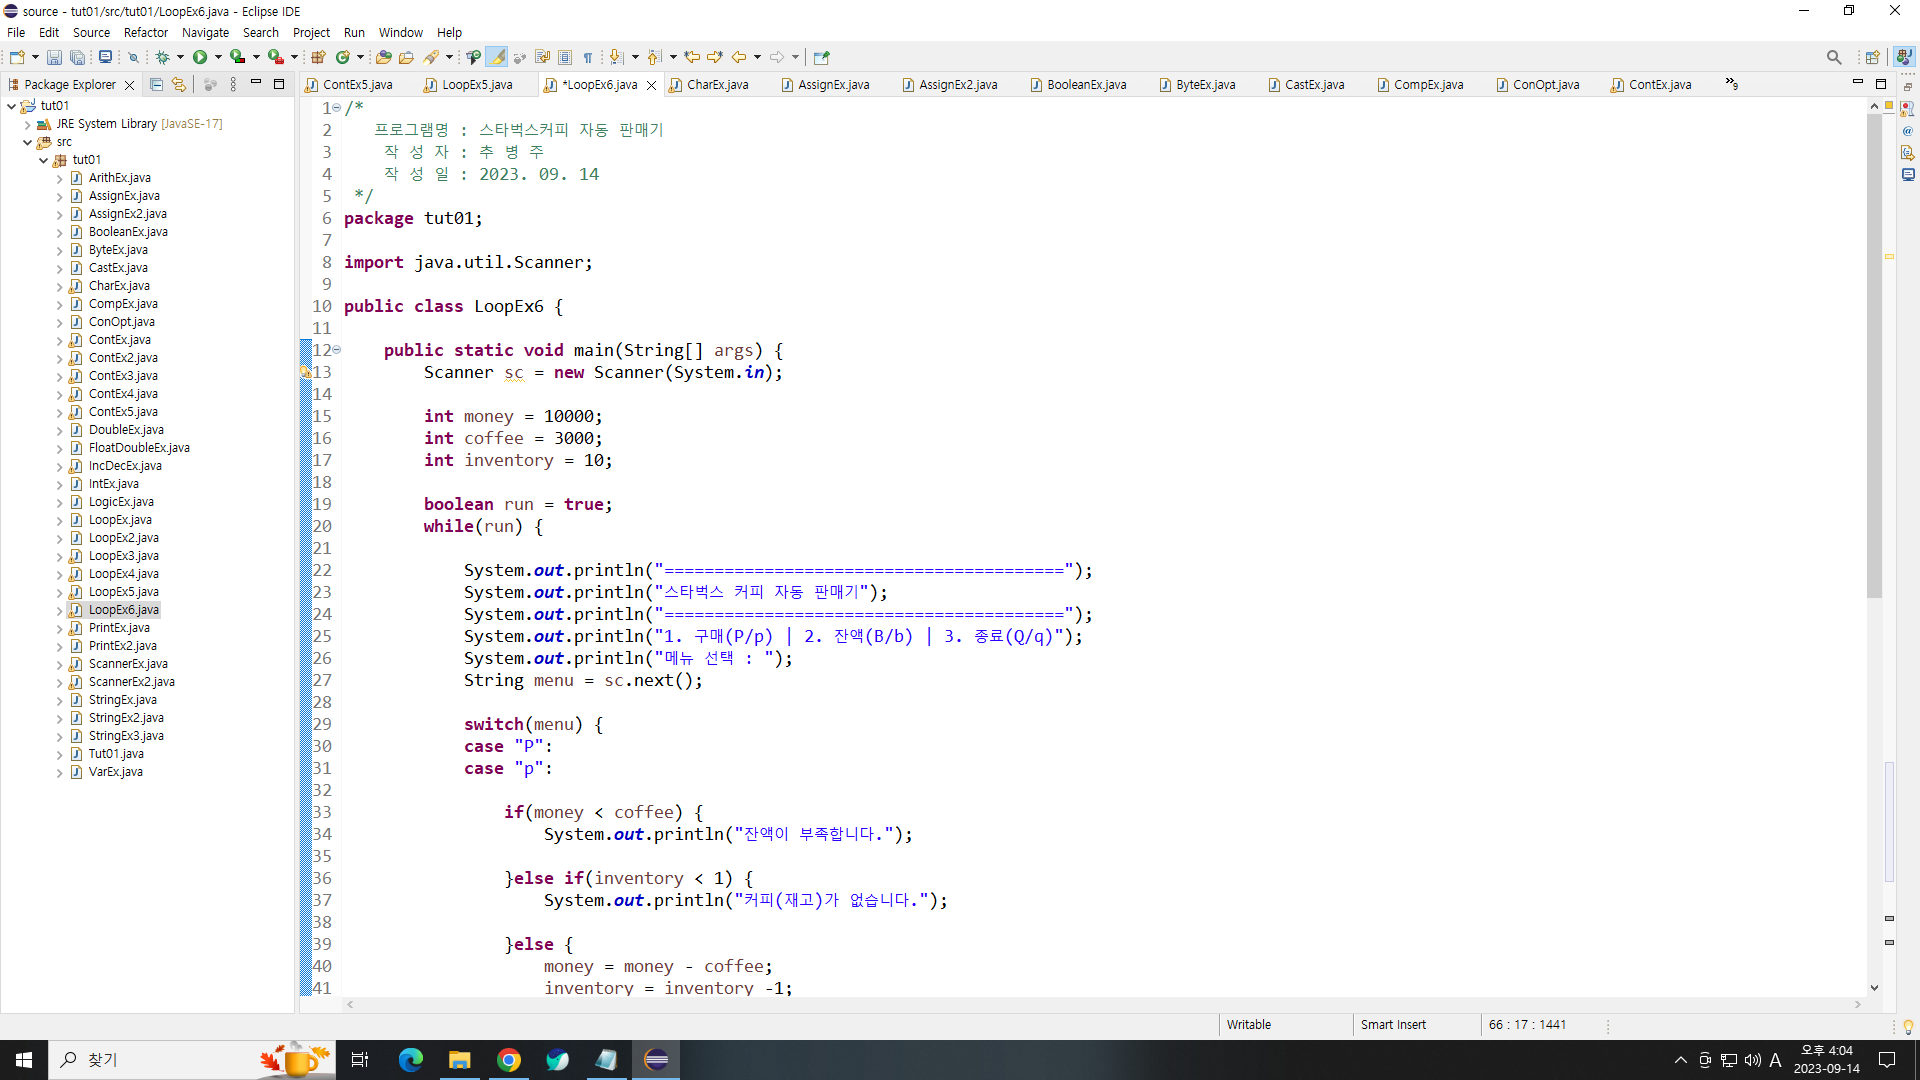
Task: Open the Eclipse tip lightbulb in status bar
Action: click(1908, 1027)
